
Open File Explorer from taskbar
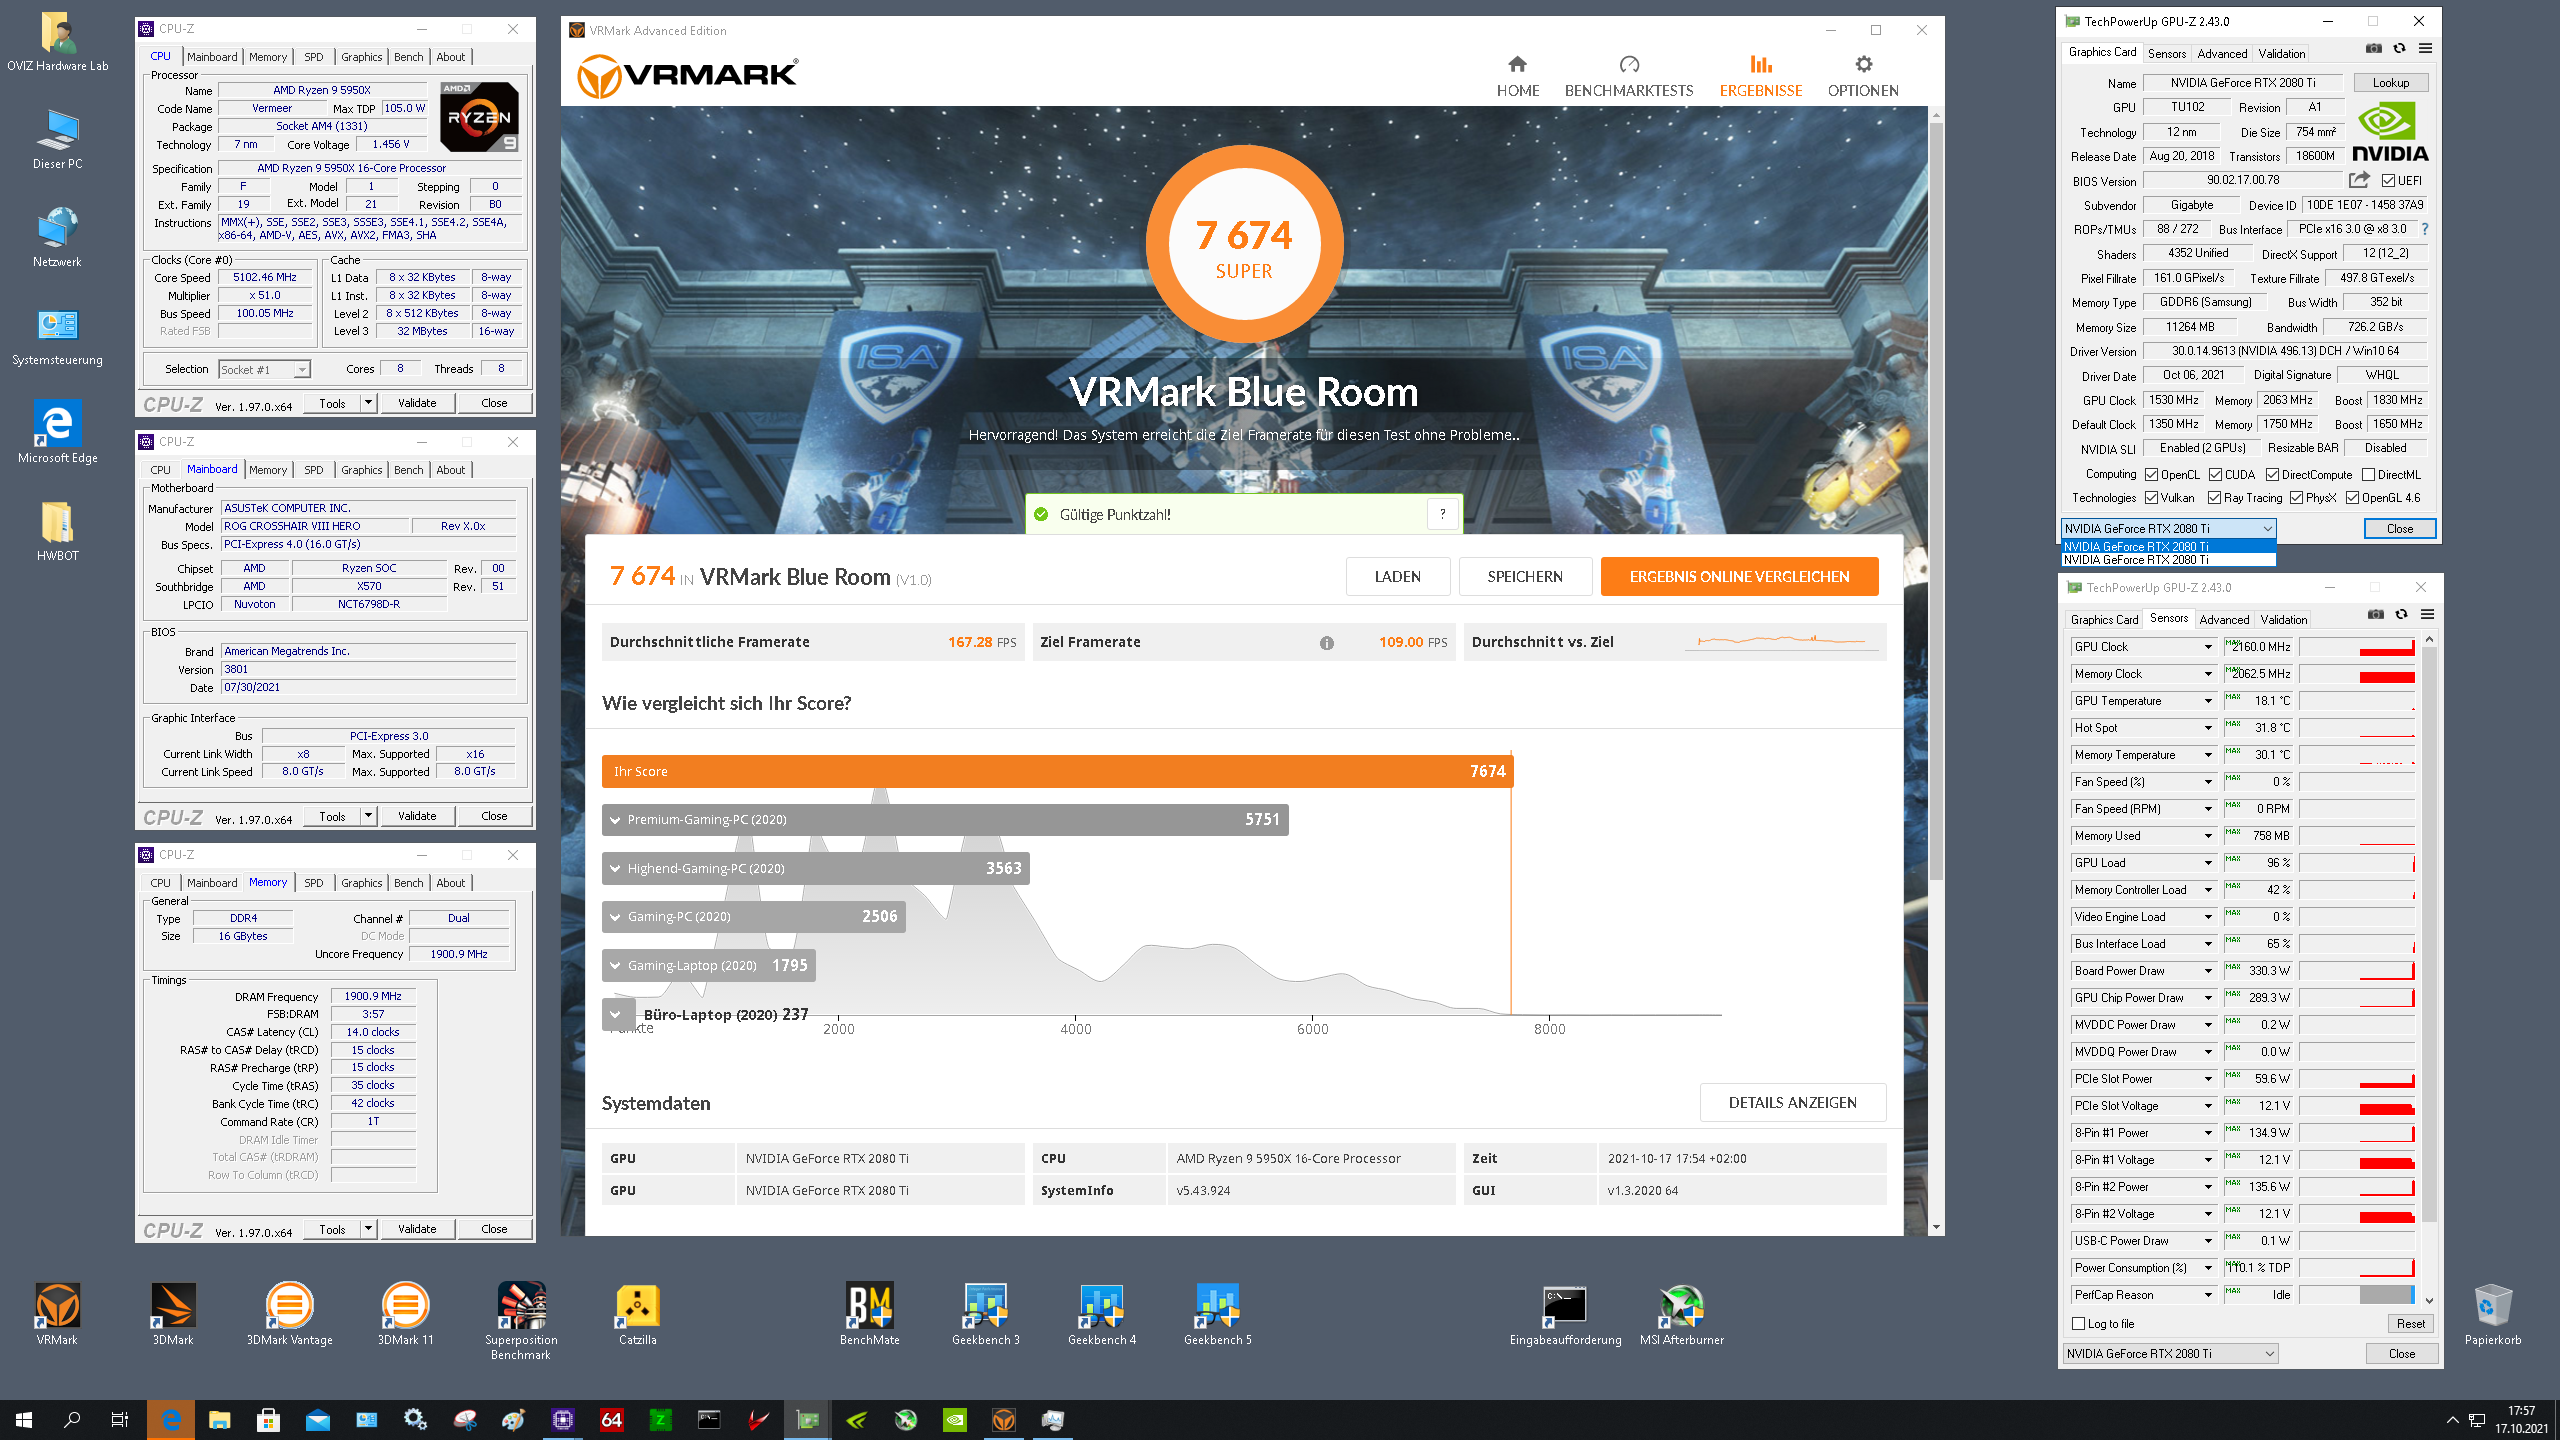[x=219, y=1419]
